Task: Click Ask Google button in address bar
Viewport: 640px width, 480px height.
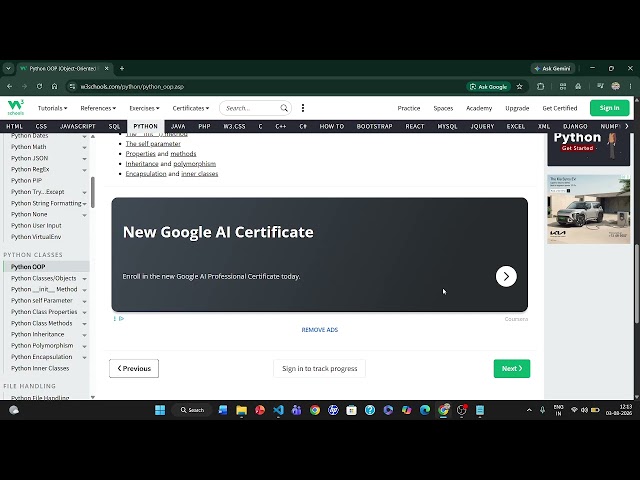Action: point(489,87)
